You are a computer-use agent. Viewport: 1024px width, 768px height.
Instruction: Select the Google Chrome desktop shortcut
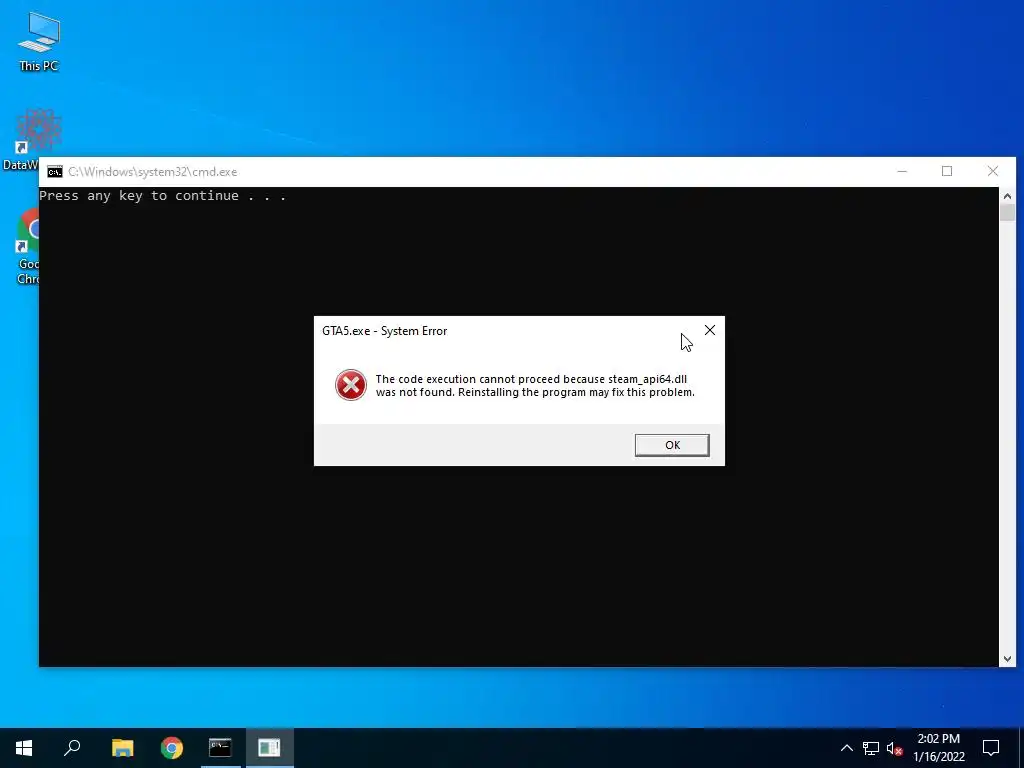(x=27, y=247)
